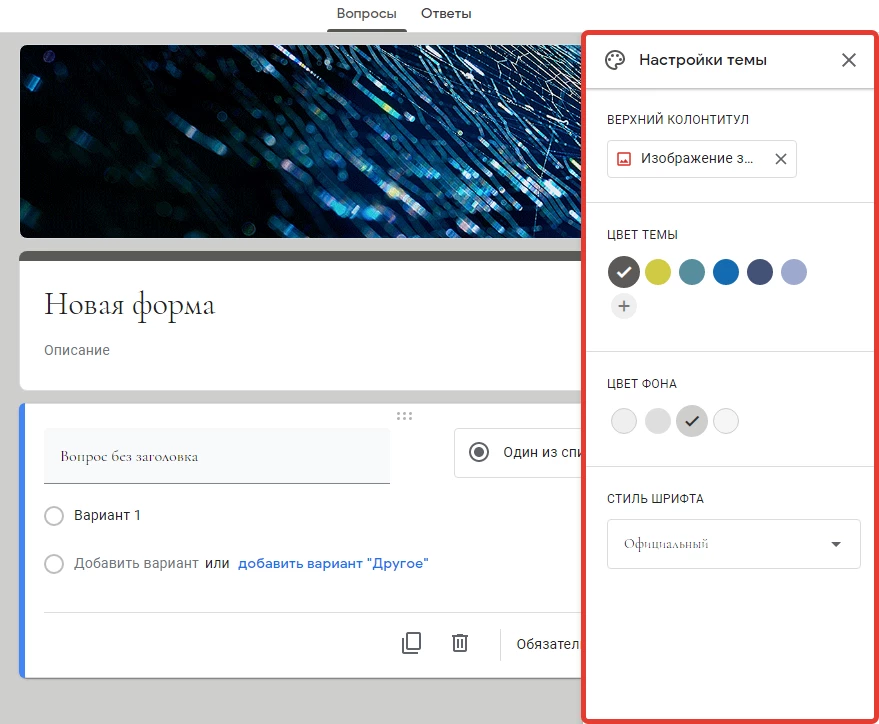Image resolution: width=879 pixels, height=724 pixels.
Task: Click the Изображение header image button
Action: tap(697, 159)
